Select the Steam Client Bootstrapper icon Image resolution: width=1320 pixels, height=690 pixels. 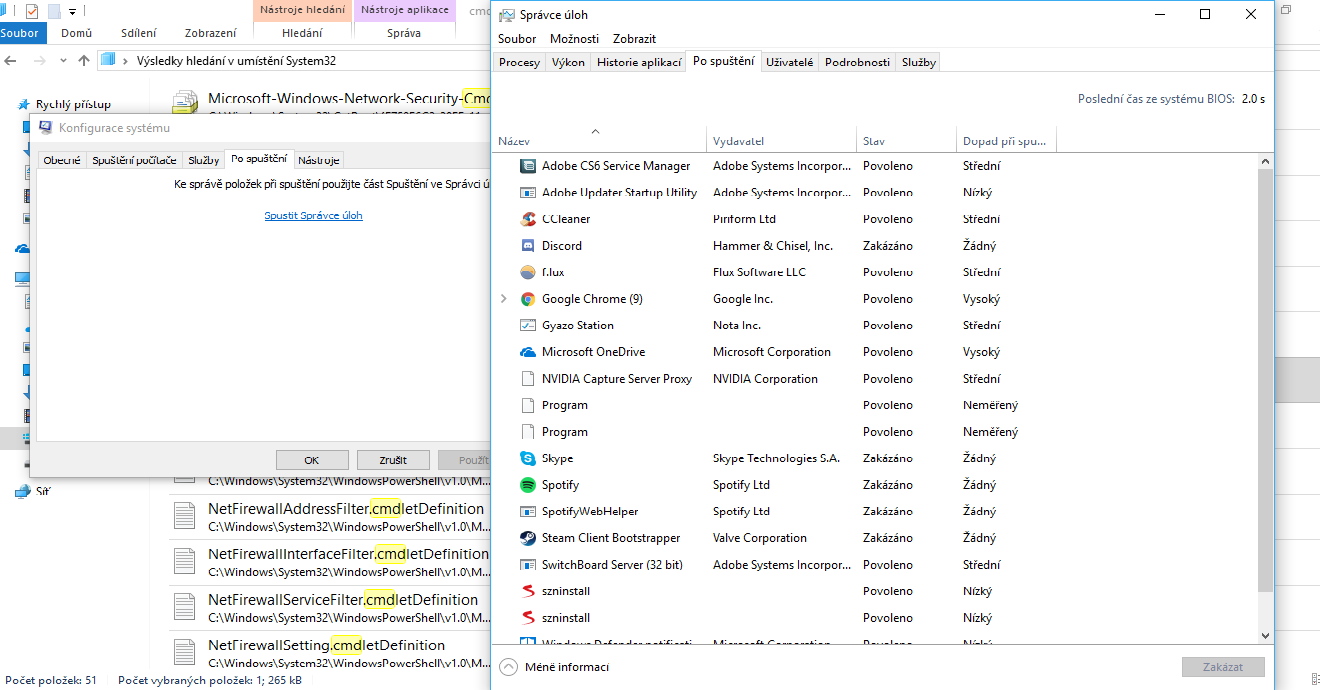click(x=528, y=538)
